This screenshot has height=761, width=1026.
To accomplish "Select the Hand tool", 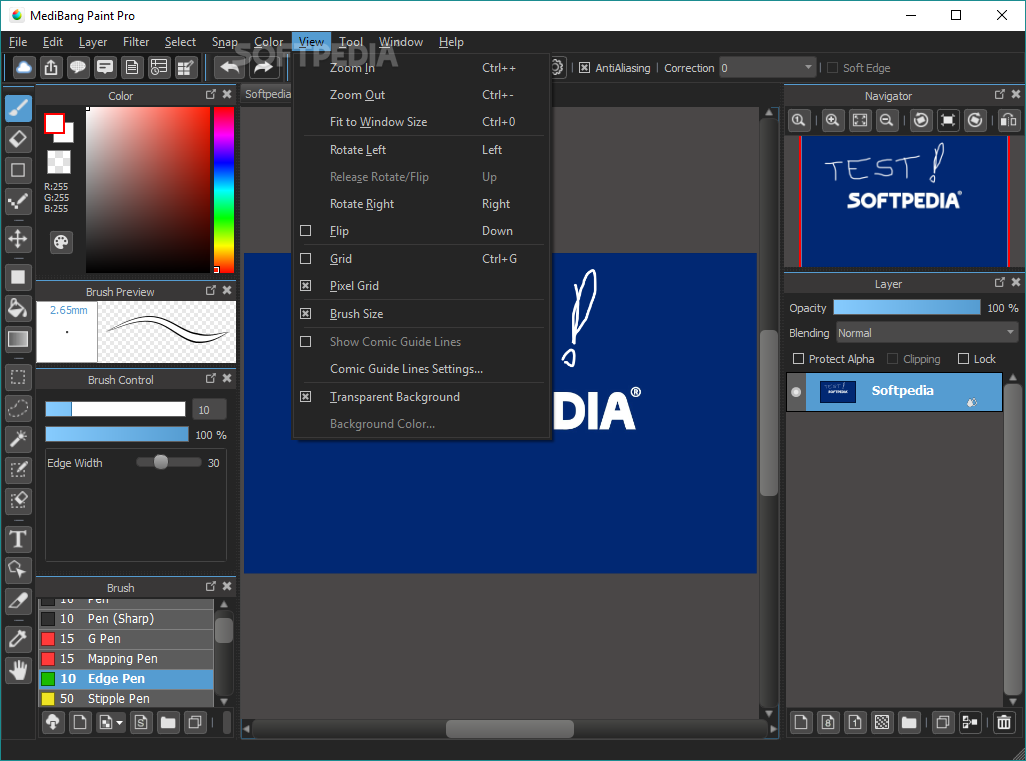I will tap(18, 670).
